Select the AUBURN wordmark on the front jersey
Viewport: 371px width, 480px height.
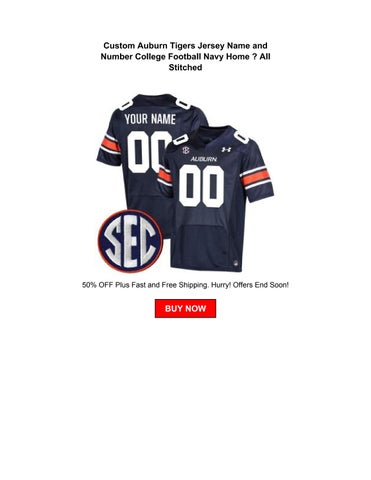pos(203,159)
